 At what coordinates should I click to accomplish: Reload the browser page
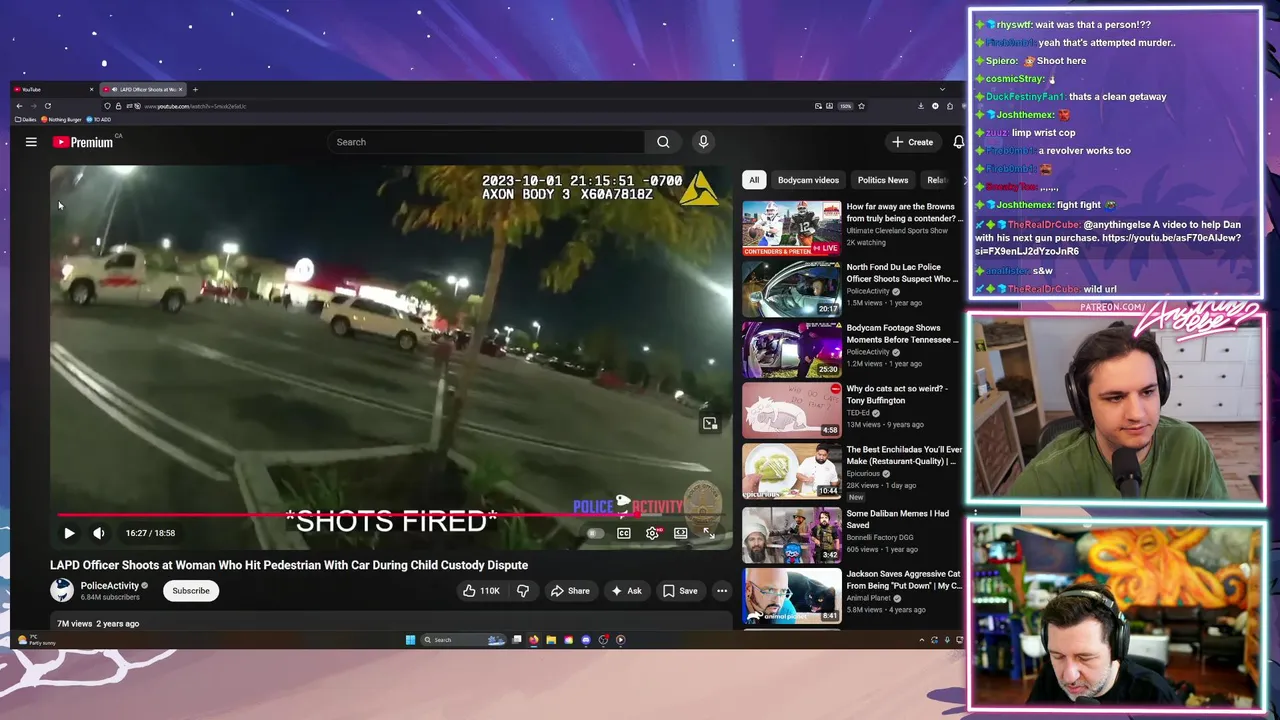click(x=47, y=106)
